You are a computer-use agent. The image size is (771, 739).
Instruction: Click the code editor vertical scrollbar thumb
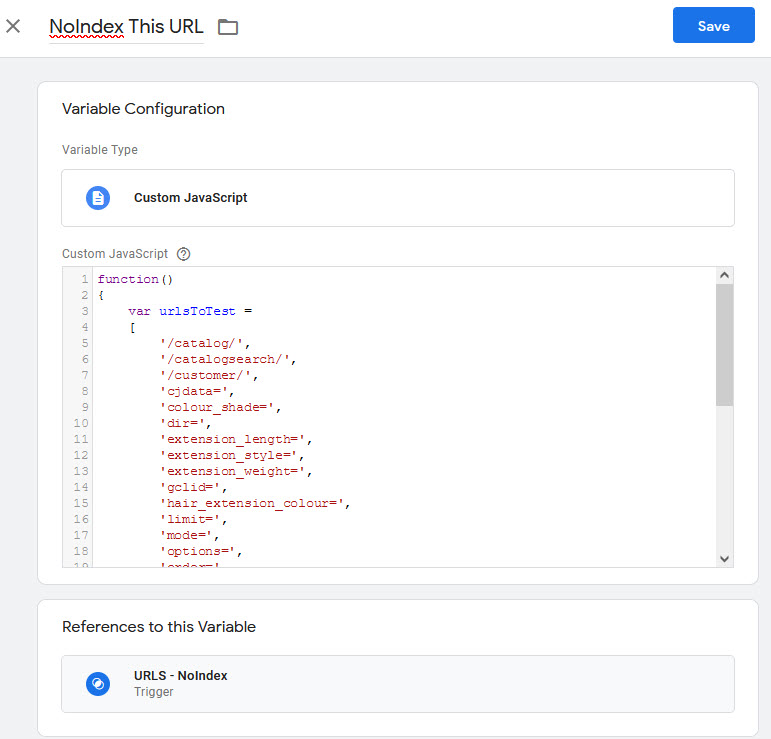pyautogui.click(x=725, y=345)
